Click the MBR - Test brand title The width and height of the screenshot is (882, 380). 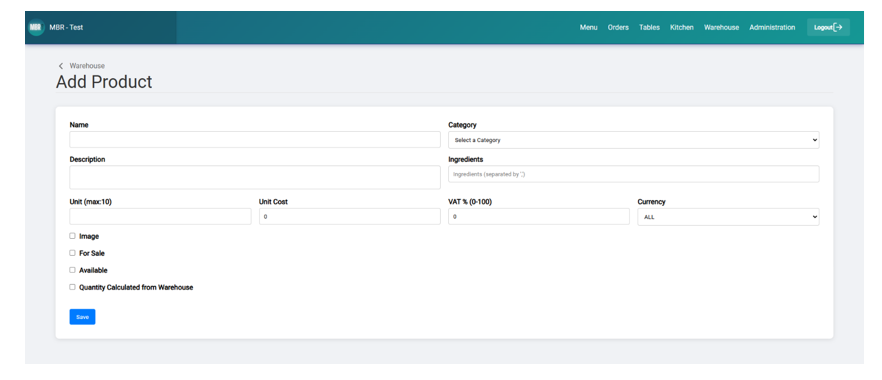[66, 27]
